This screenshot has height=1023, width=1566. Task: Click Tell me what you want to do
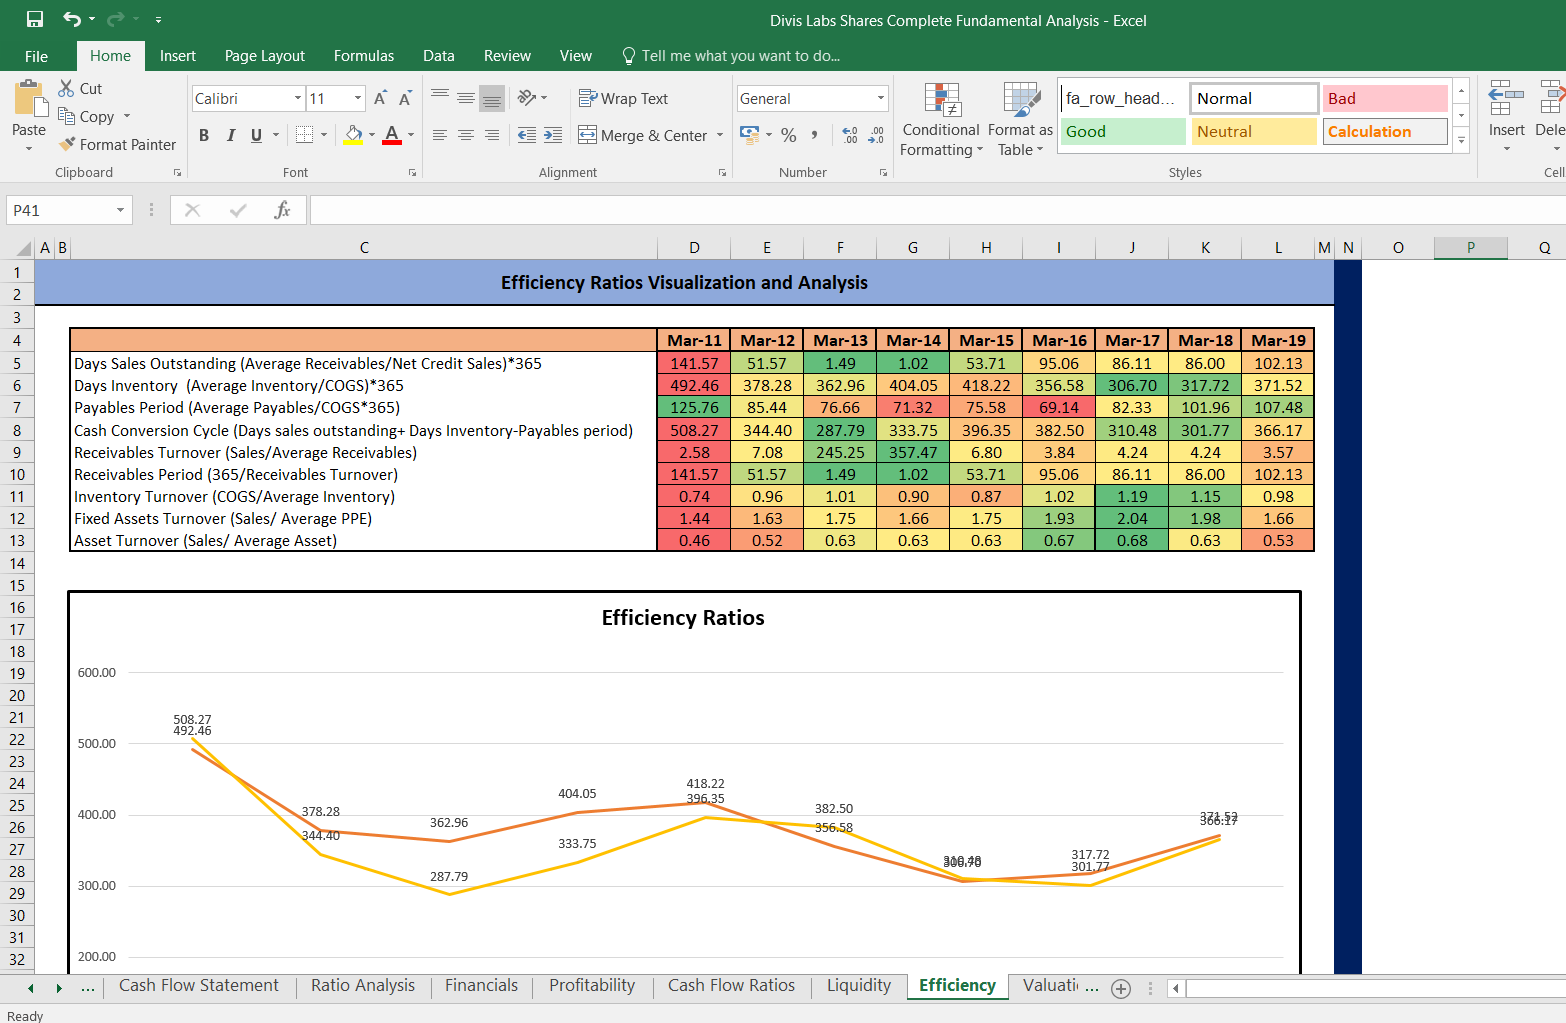pyautogui.click(x=731, y=56)
